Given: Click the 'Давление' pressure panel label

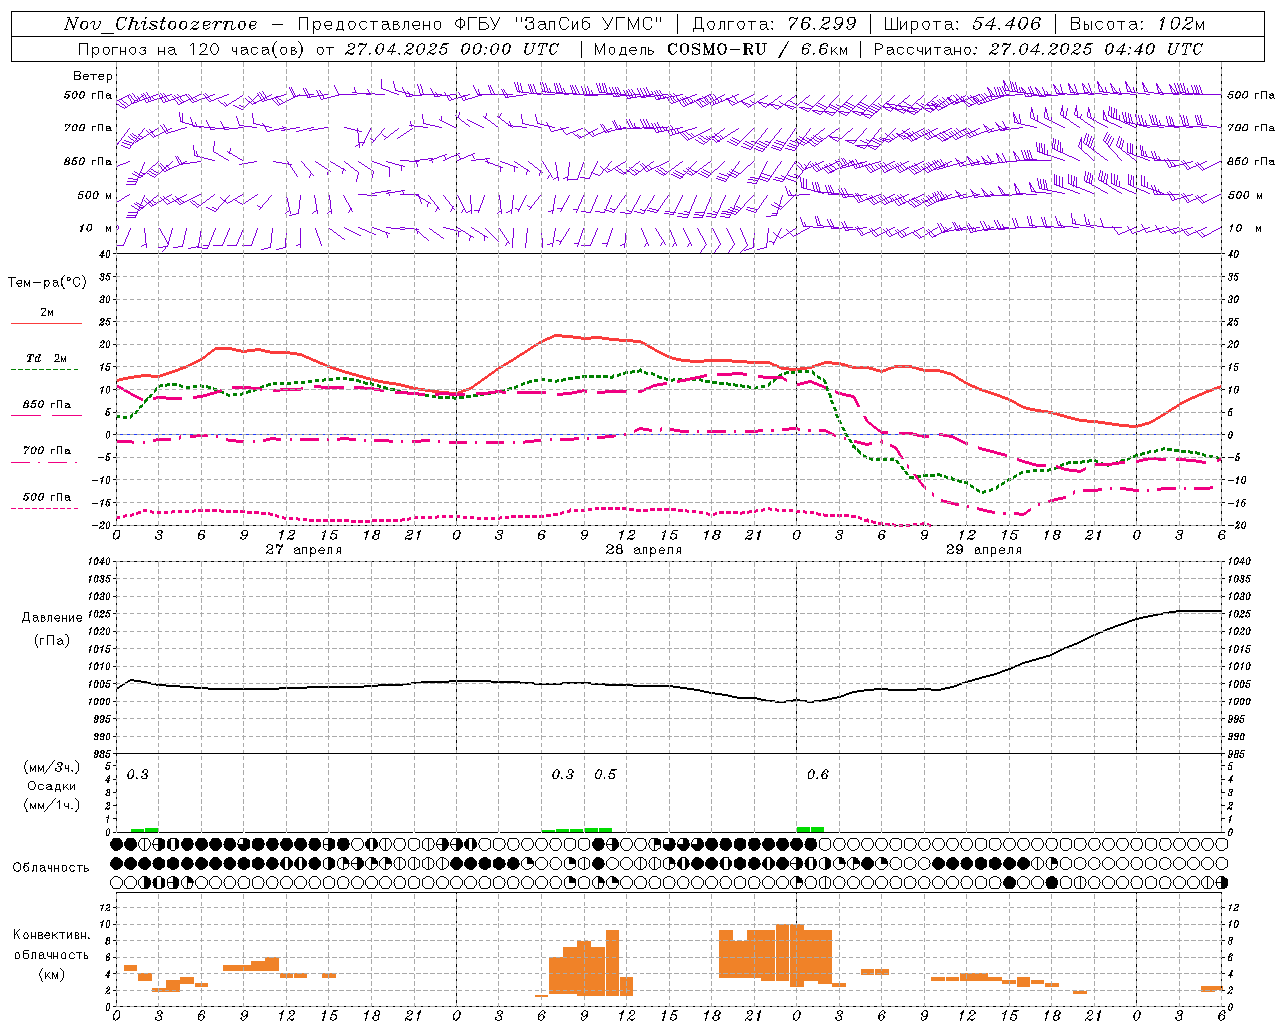Looking at the screenshot, I should [x=51, y=618].
